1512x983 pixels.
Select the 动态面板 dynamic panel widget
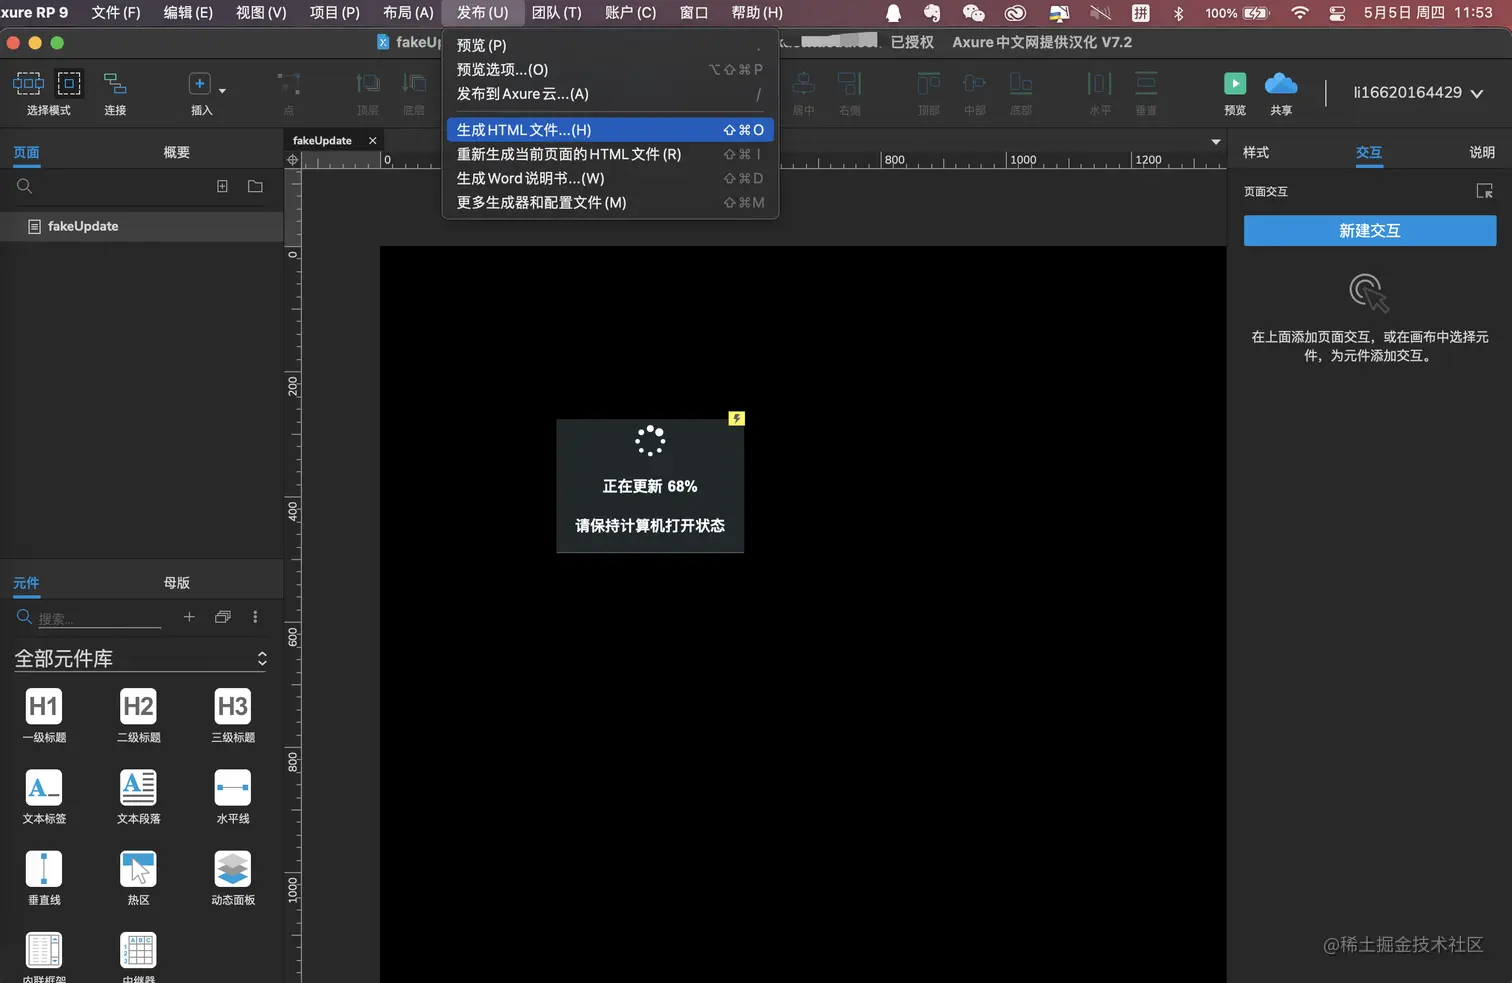[233, 877]
